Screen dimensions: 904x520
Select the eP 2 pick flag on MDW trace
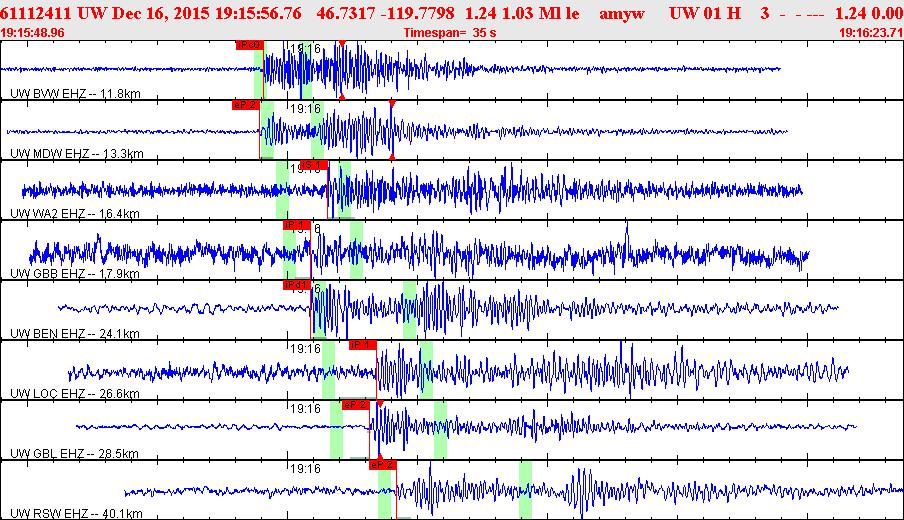point(245,104)
